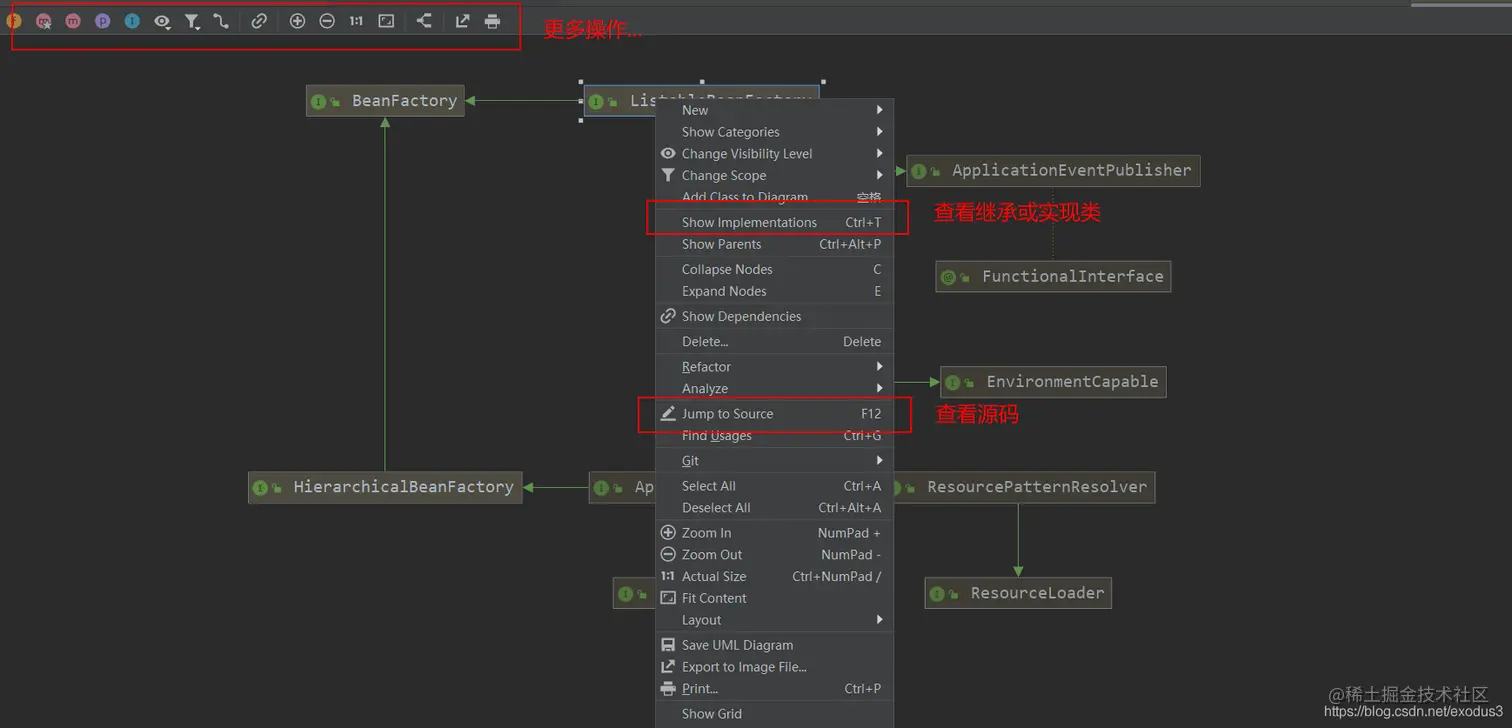This screenshot has height=728, width=1512.
Task: Choose Delete... in context menu
Action: coord(774,341)
